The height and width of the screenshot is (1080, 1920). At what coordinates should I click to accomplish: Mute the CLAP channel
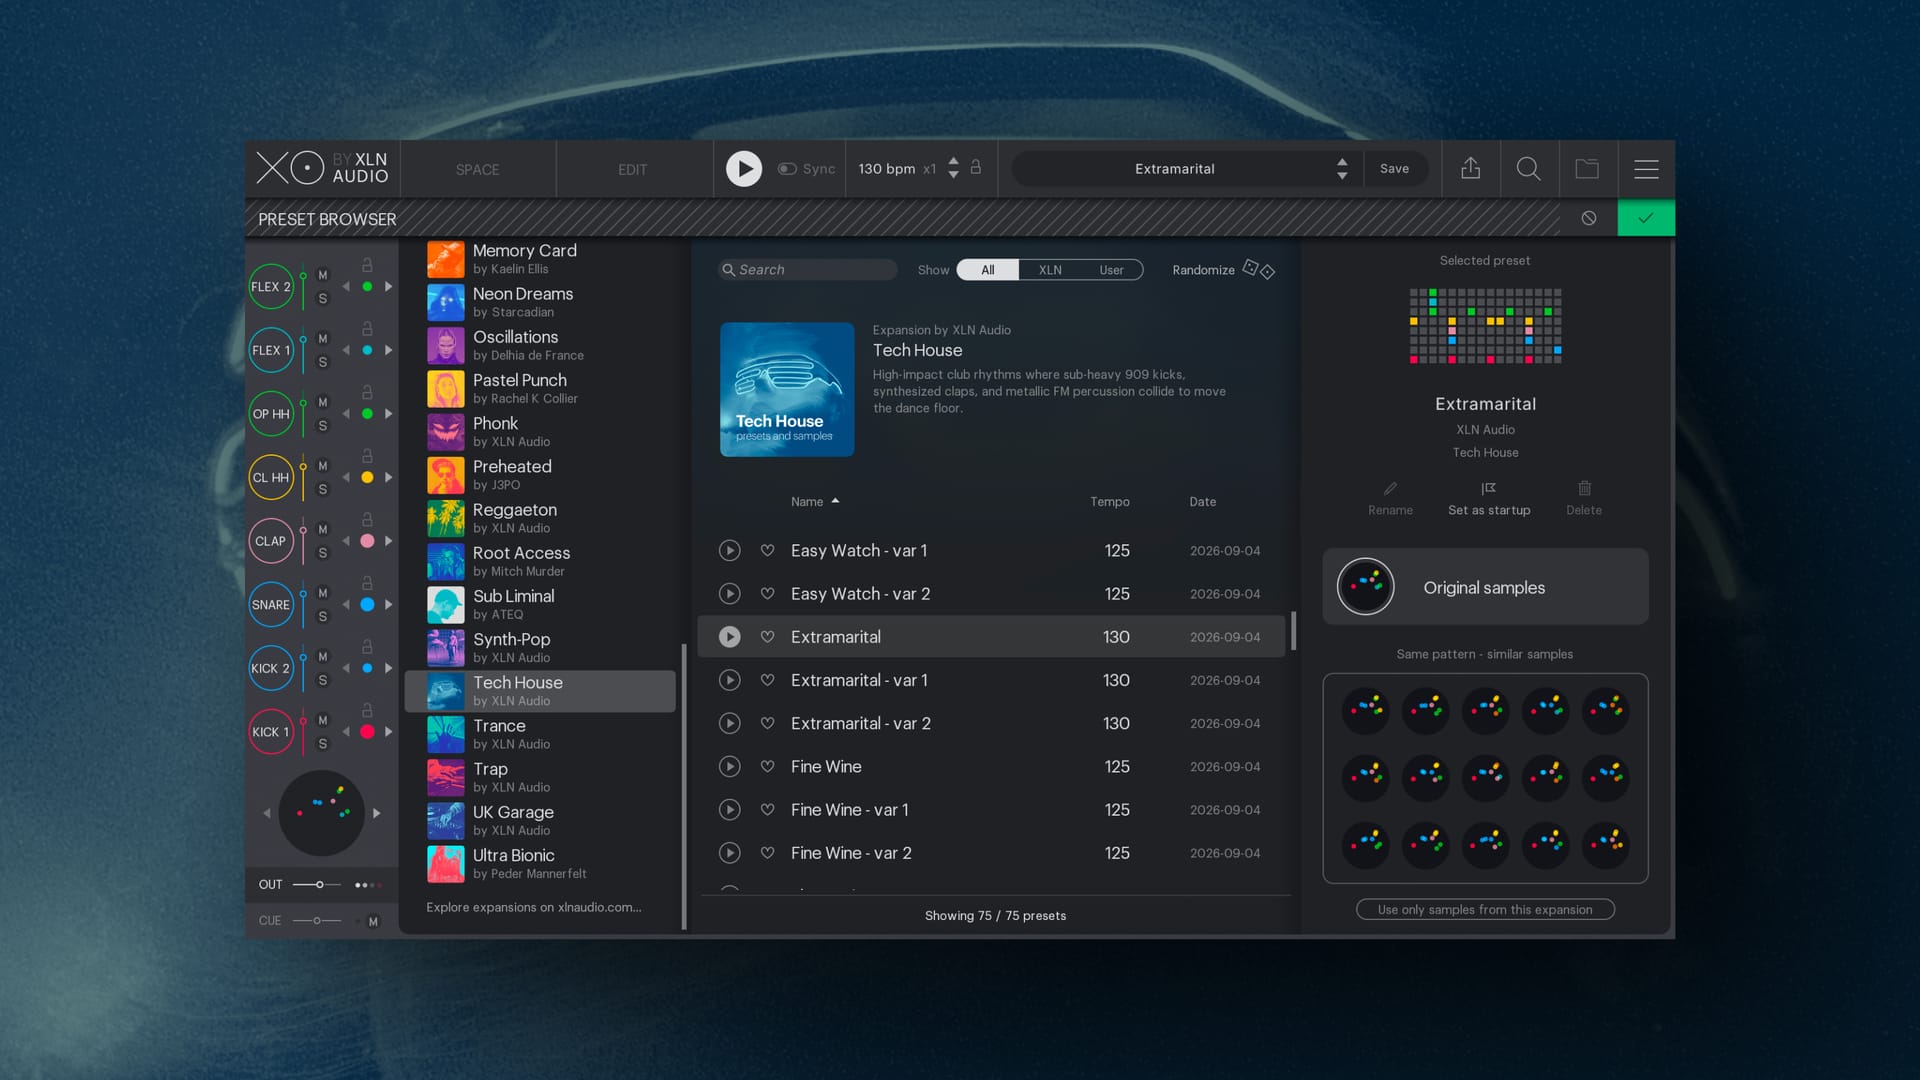click(x=323, y=529)
